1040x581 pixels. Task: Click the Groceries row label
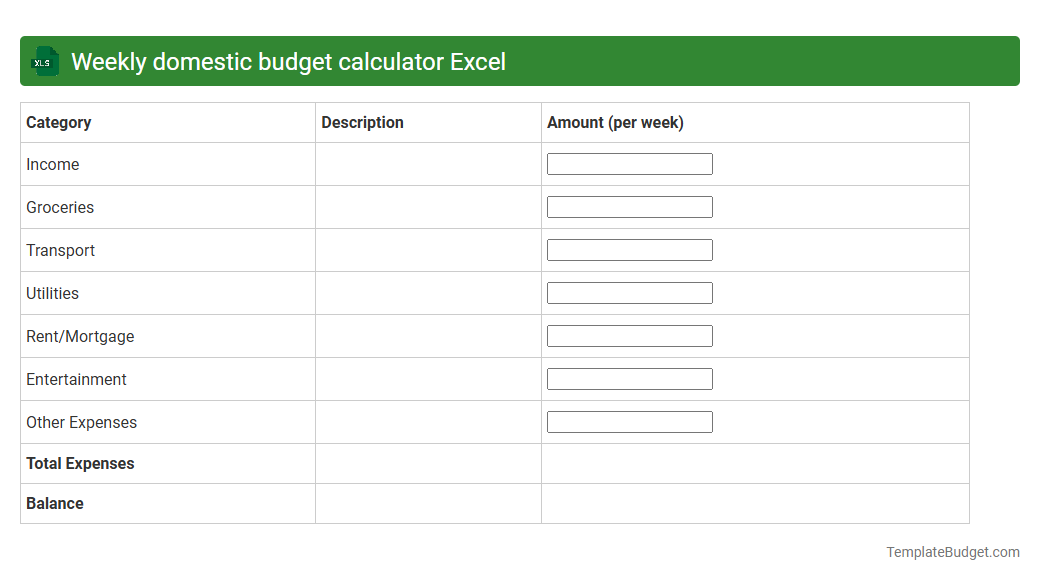(x=60, y=207)
